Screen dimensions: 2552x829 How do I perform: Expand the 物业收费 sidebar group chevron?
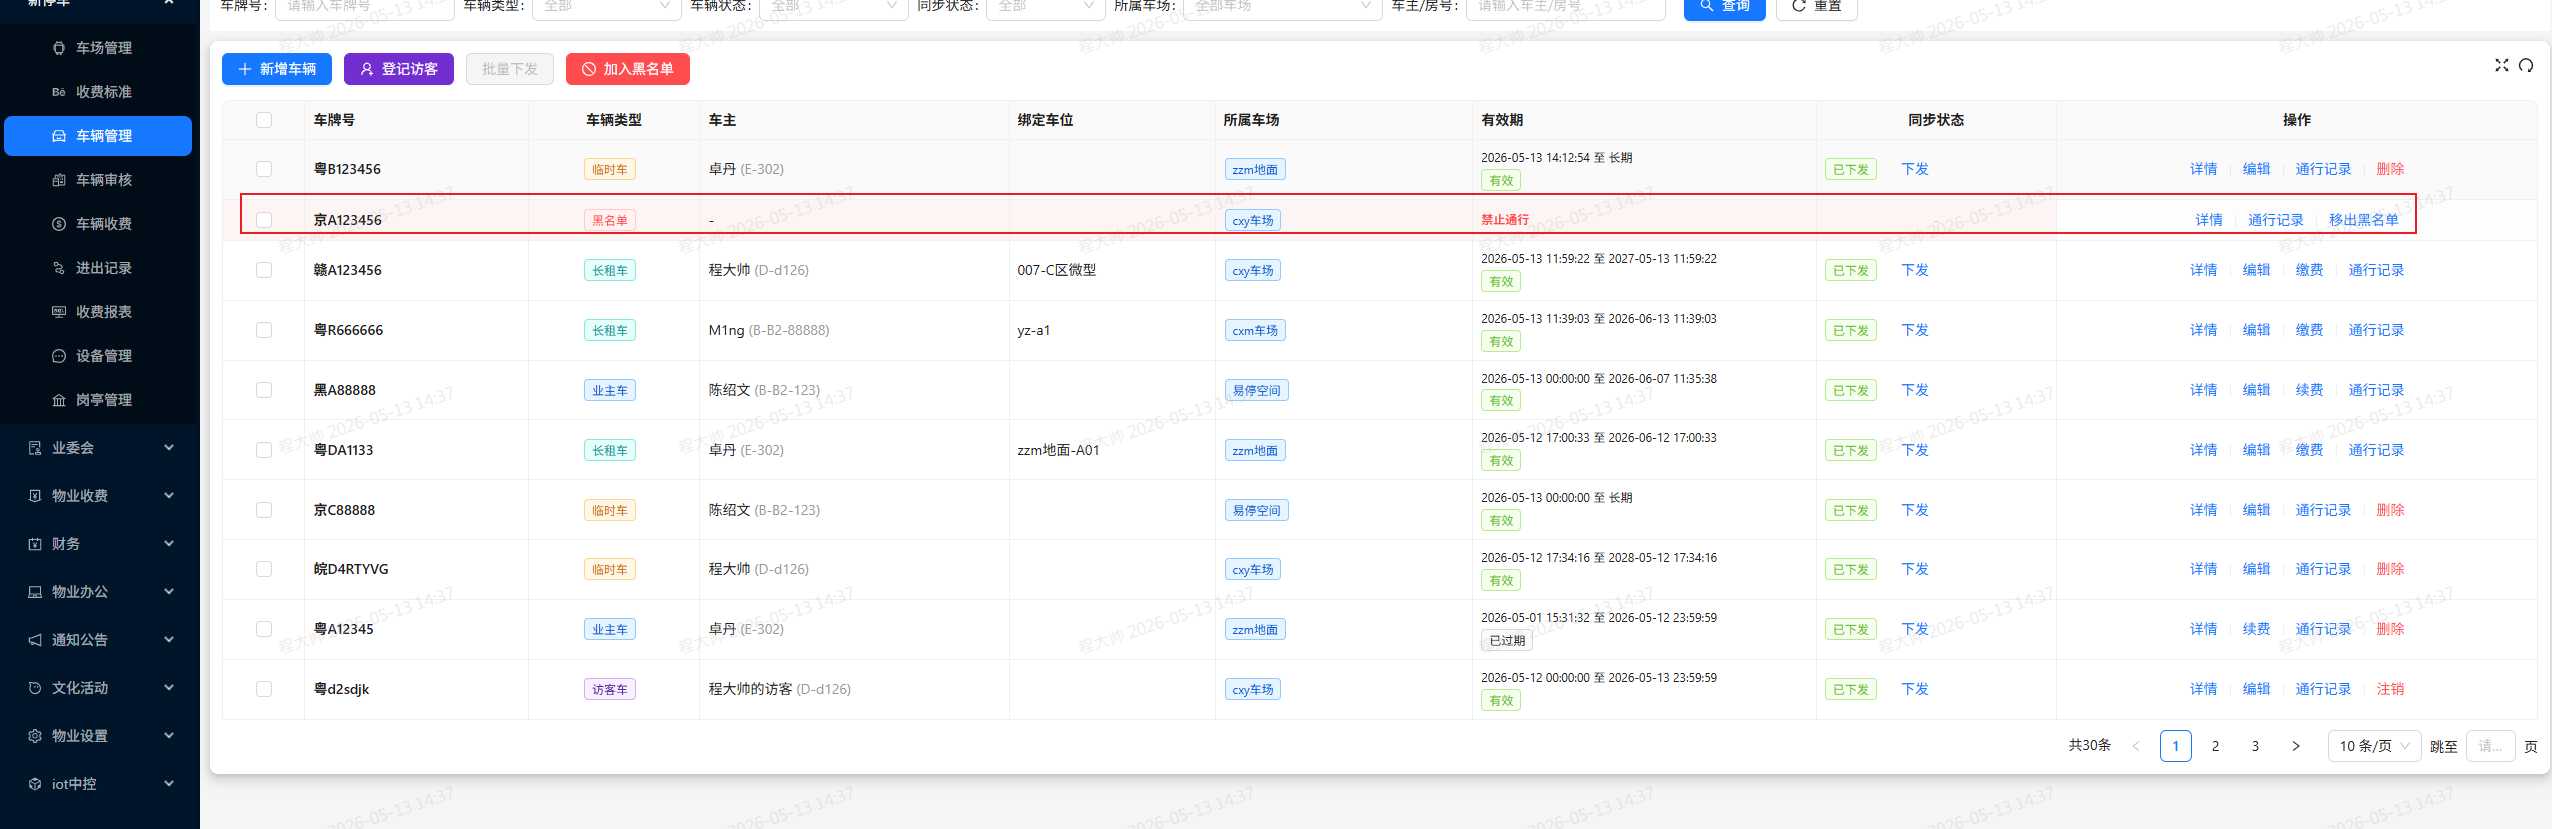click(x=169, y=496)
